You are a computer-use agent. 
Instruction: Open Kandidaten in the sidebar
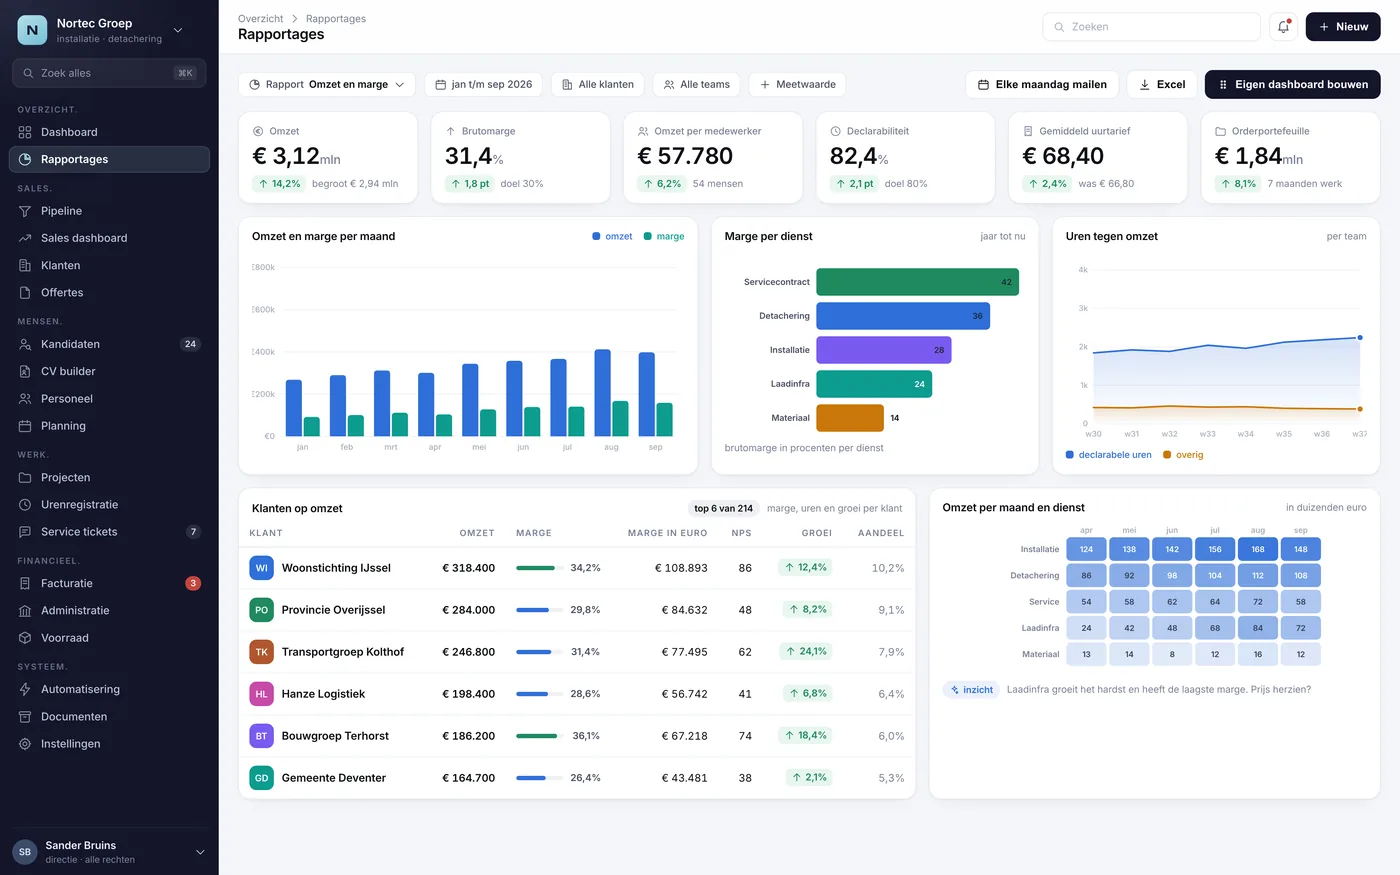(x=109, y=344)
